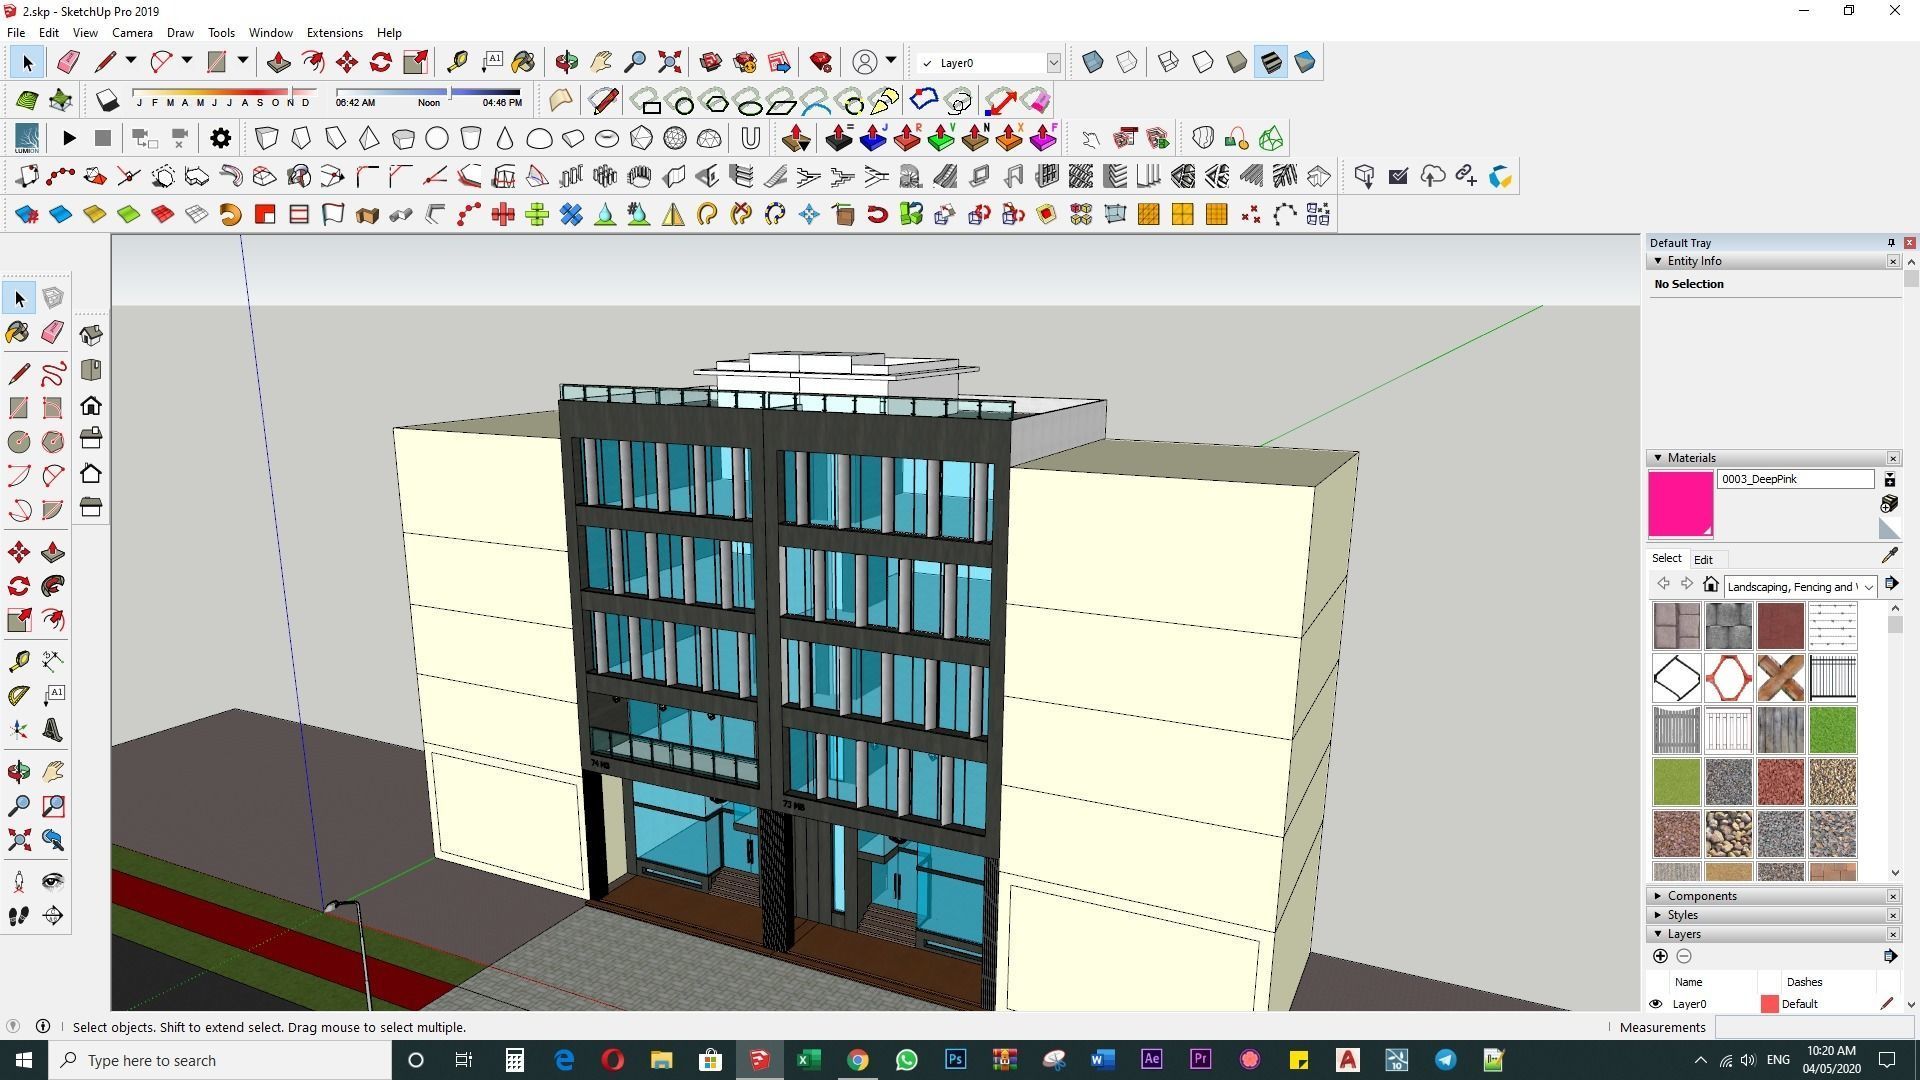Open the Layer0 dropdown in toolbar
Image resolution: width=1920 pixels, height=1080 pixels.
pyautogui.click(x=1053, y=63)
